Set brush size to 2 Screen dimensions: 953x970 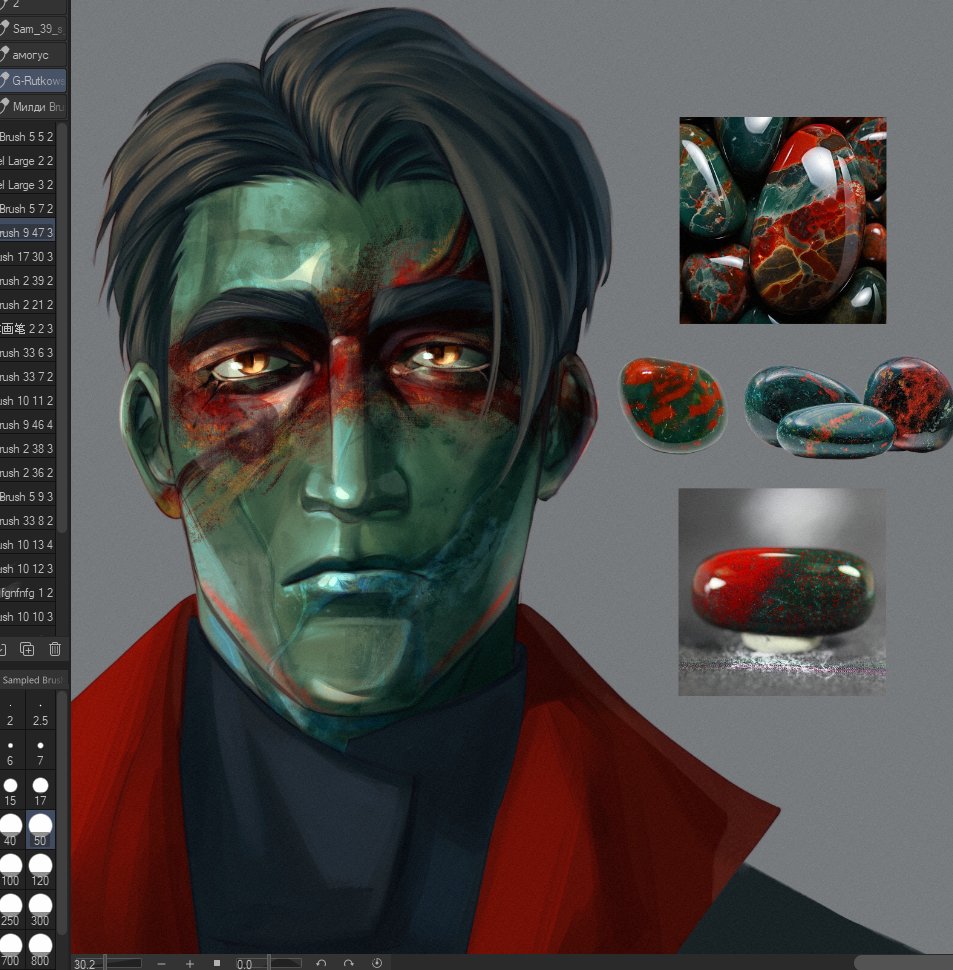point(11,712)
